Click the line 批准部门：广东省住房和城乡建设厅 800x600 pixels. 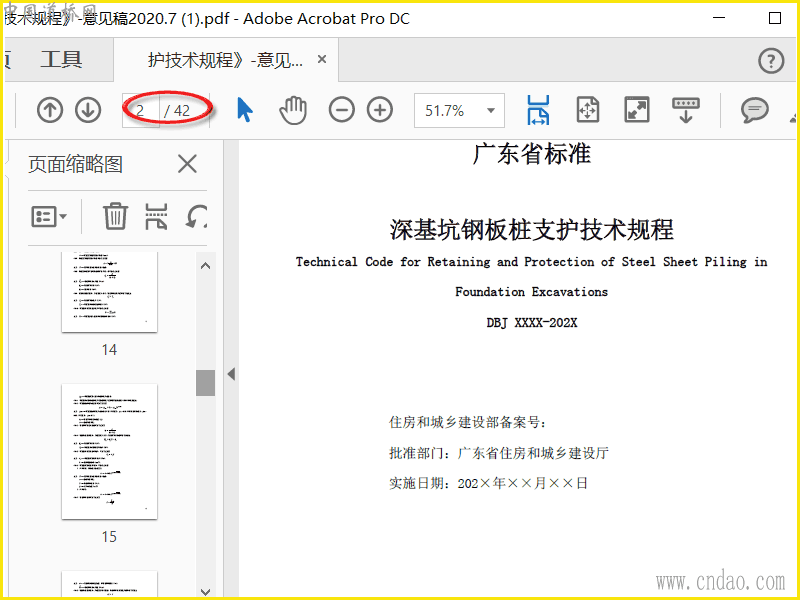tap(499, 453)
